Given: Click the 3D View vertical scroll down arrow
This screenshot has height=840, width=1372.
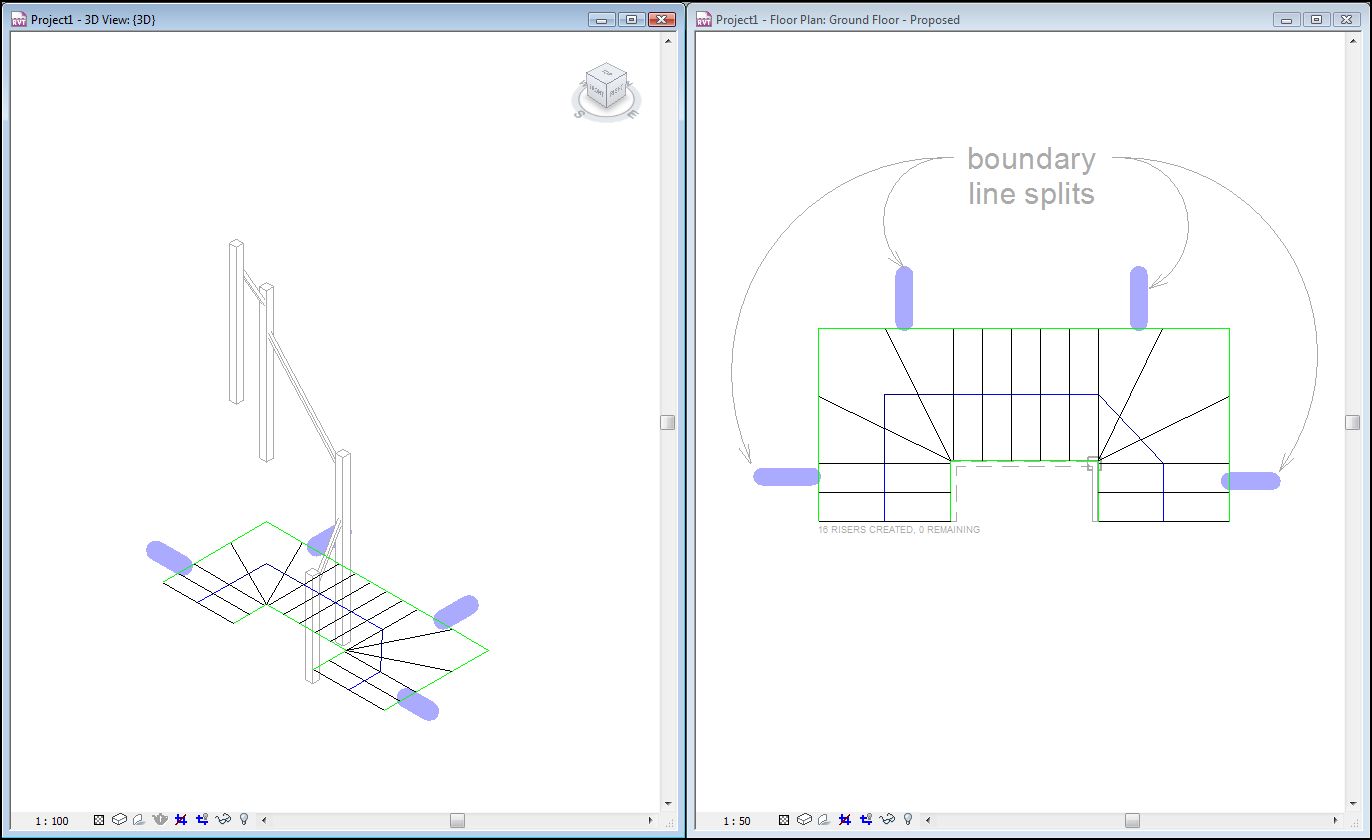Looking at the screenshot, I should 668,803.
